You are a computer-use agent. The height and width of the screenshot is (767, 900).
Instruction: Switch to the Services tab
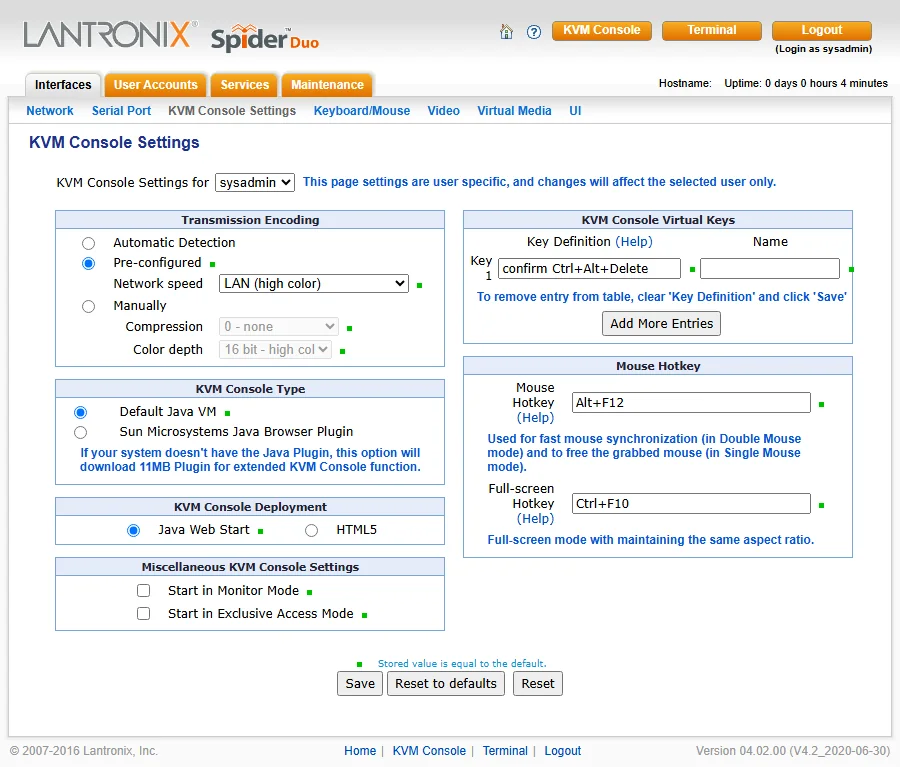click(x=245, y=85)
